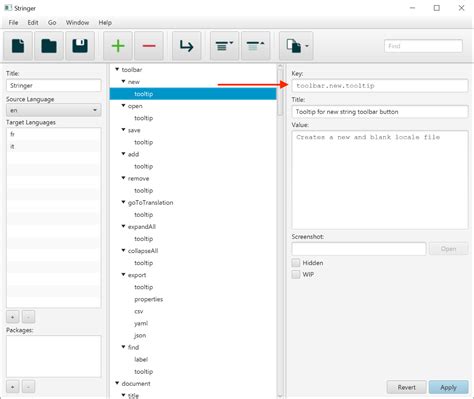The image size is (474, 399).
Task: Click the Apply button
Action: (x=448, y=387)
